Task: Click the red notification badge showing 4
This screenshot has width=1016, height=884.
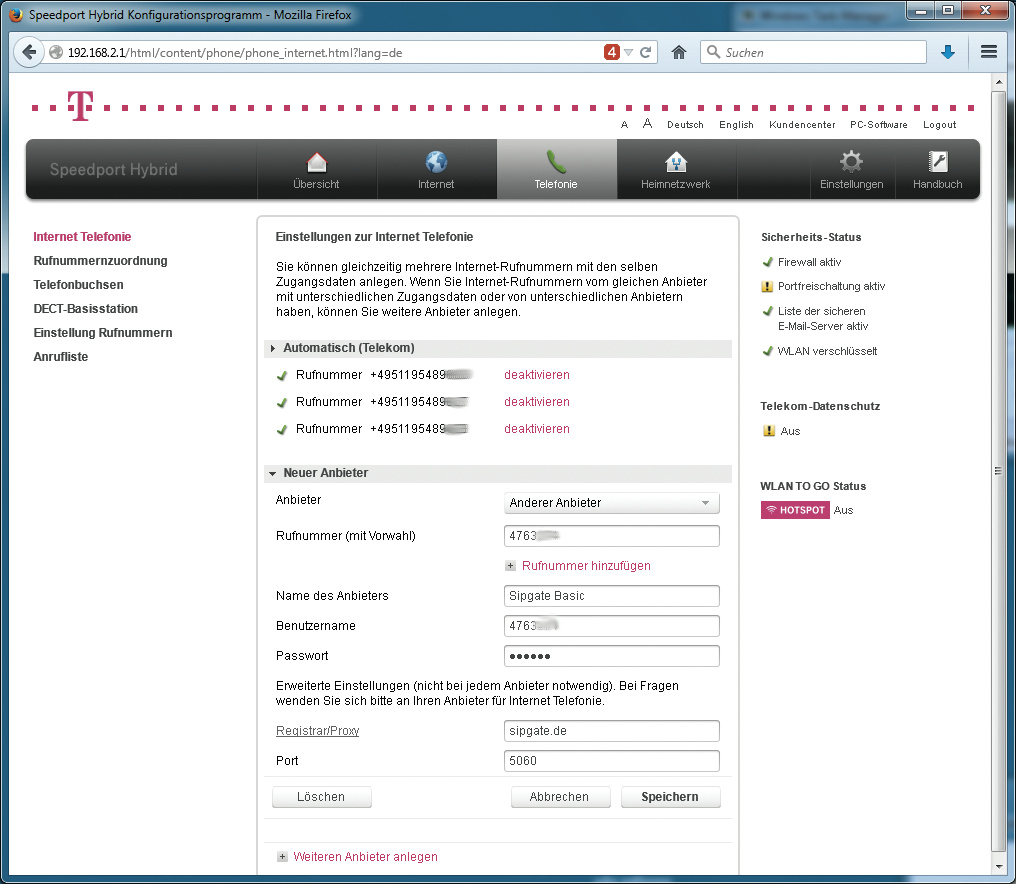Action: (x=611, y=52)
